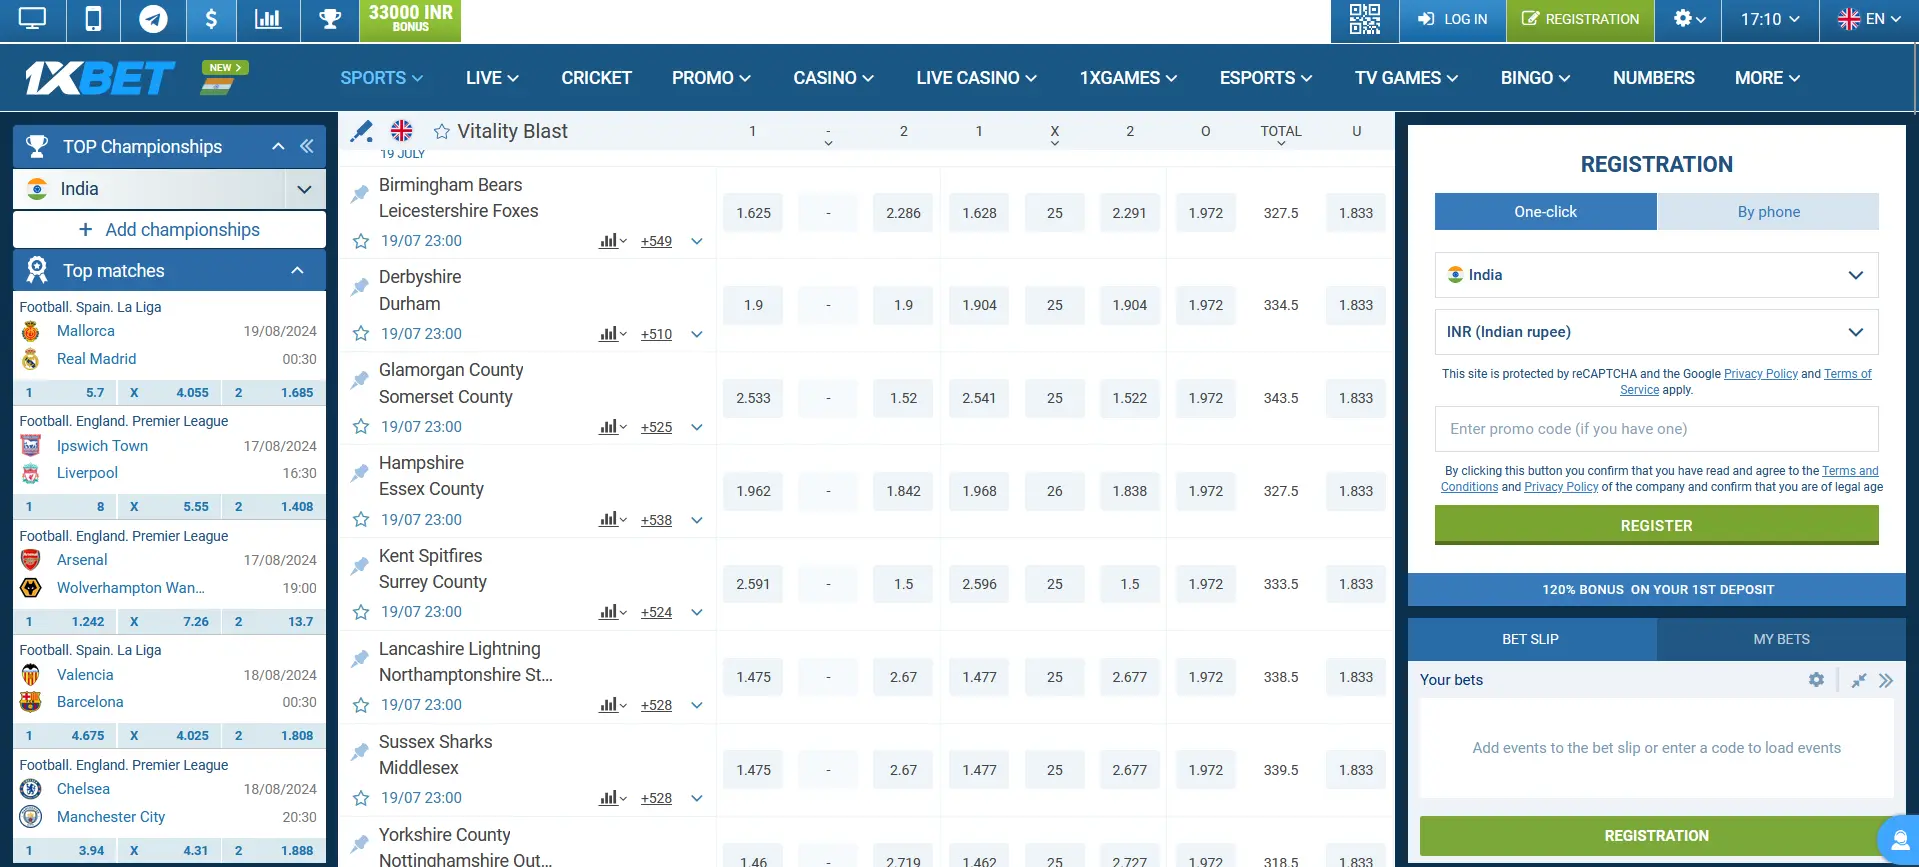The width and height of the screenshot is (1919, 867).
Task: Go to the CRICKET section
Action: [x=596, y=78]
